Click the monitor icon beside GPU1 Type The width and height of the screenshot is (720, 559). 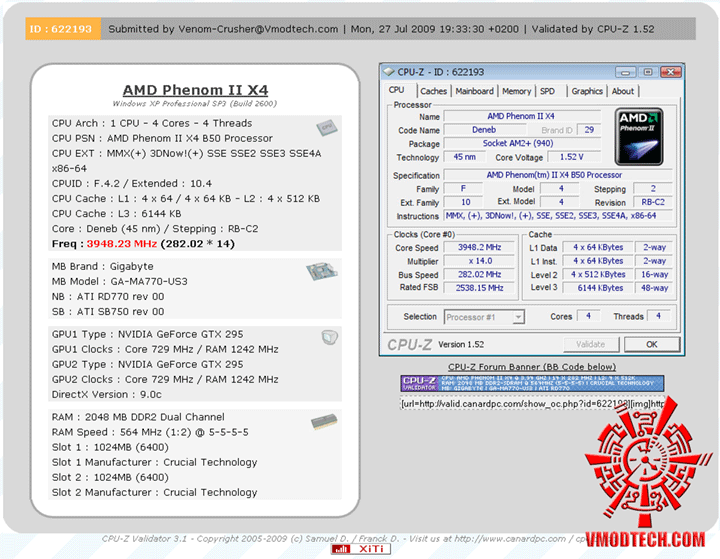[x=330, y=338]
